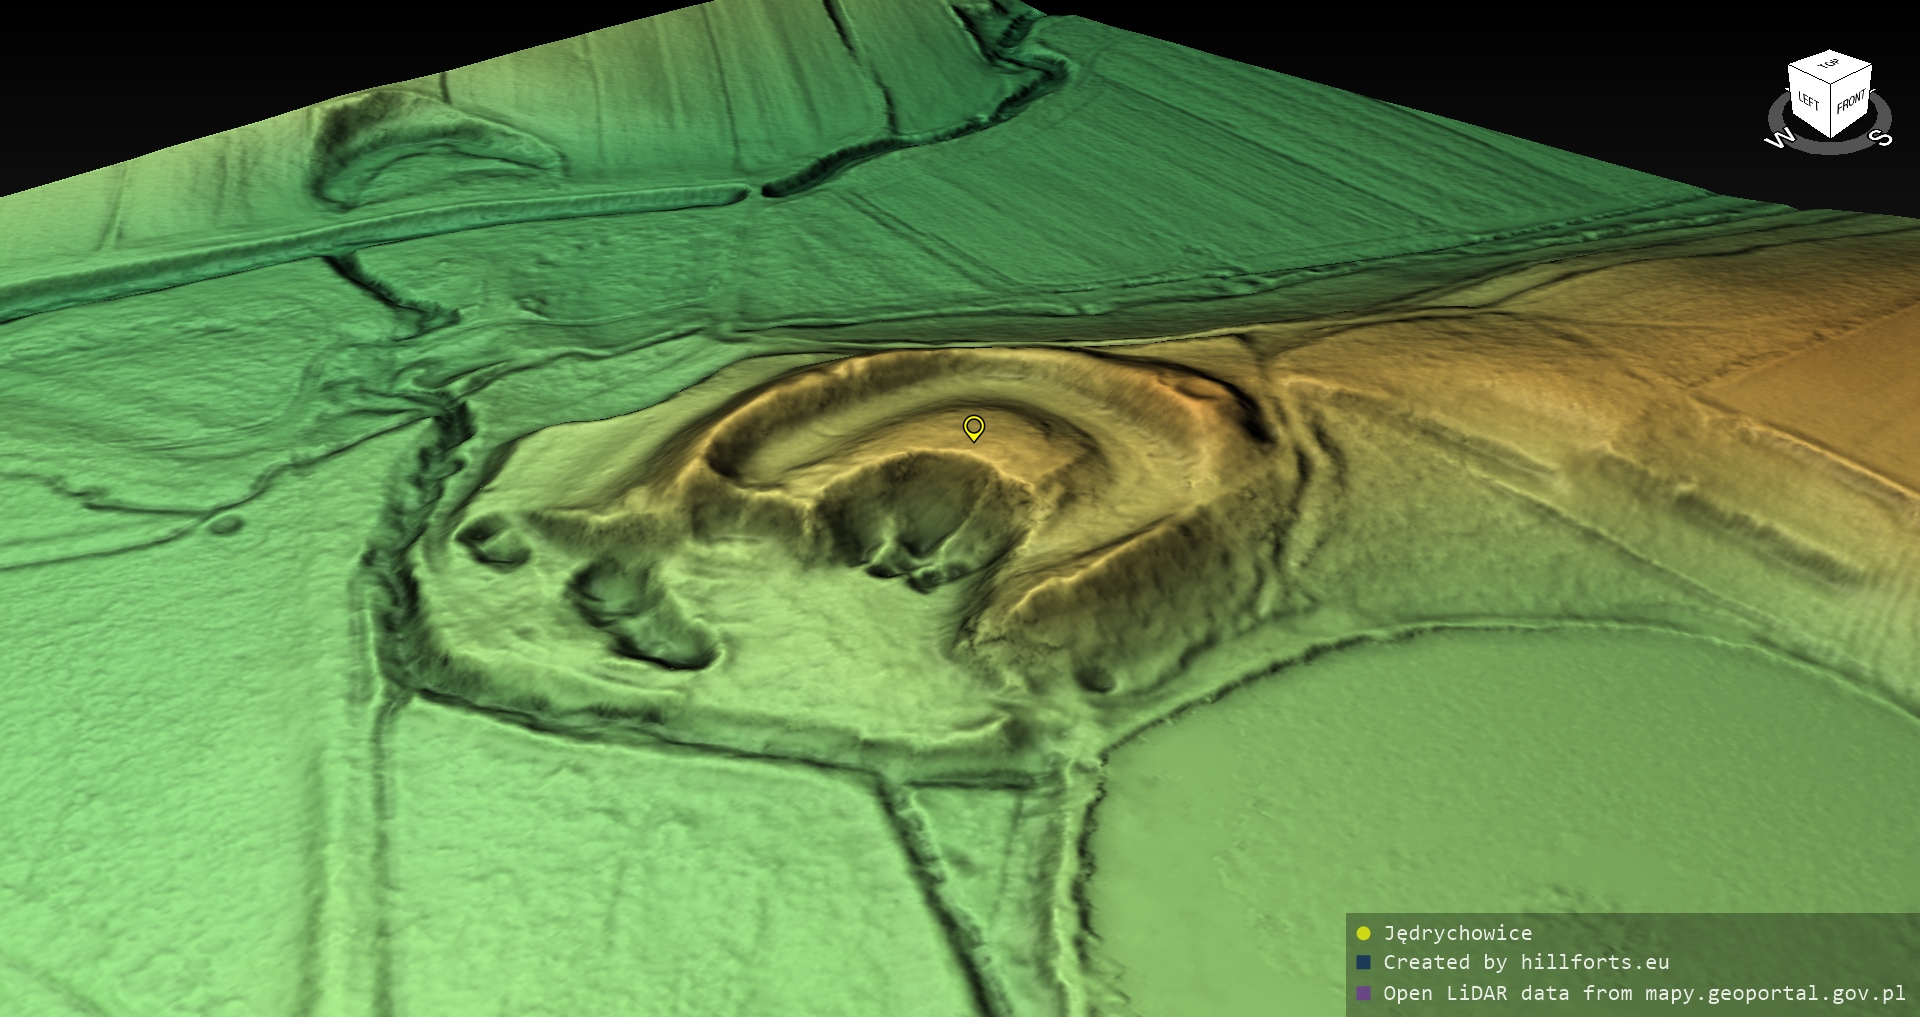The height and width of the screenshot is (1017, 1920).
Task: Switch to FRONT view on the navigation cube
Action: click(x=1851, y=101)
